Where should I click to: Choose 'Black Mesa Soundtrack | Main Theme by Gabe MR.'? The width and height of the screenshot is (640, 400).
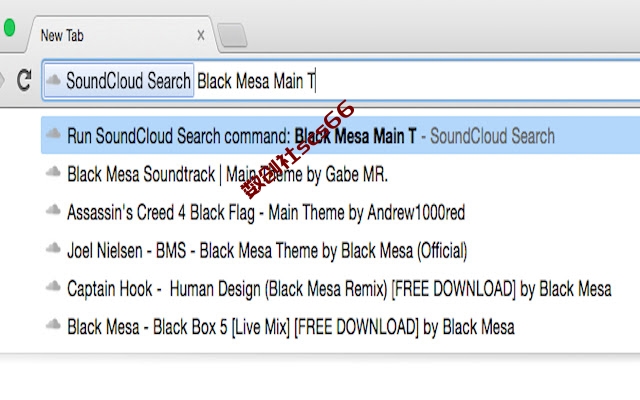pos(340,174)
